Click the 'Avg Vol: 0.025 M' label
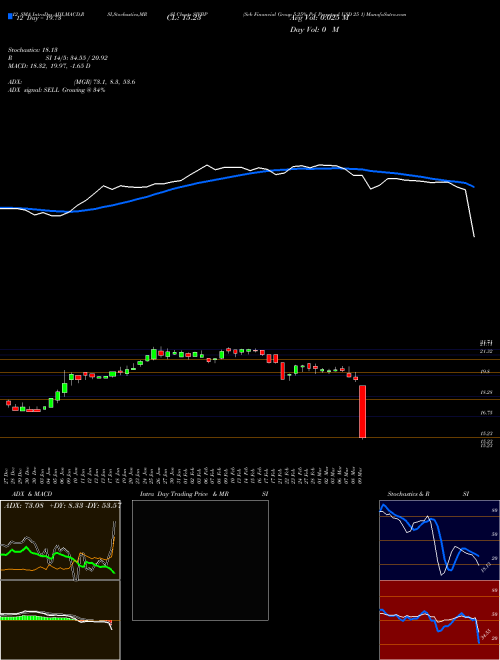The height and width of the screenshot is (660, 500). click(319, 18)
